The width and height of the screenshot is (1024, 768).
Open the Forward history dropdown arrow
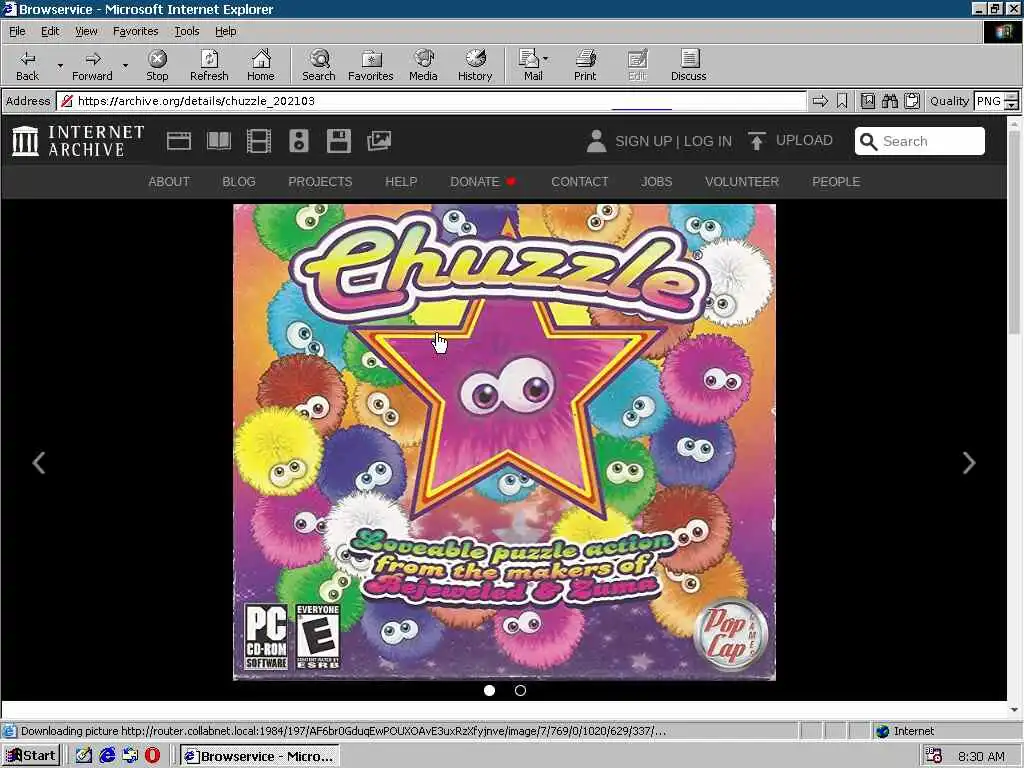pos(125,65)
